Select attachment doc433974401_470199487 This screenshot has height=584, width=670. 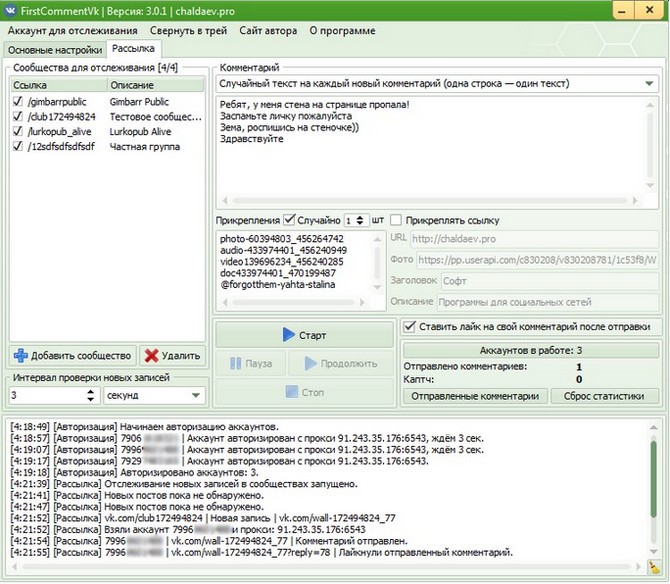point(278,273)
